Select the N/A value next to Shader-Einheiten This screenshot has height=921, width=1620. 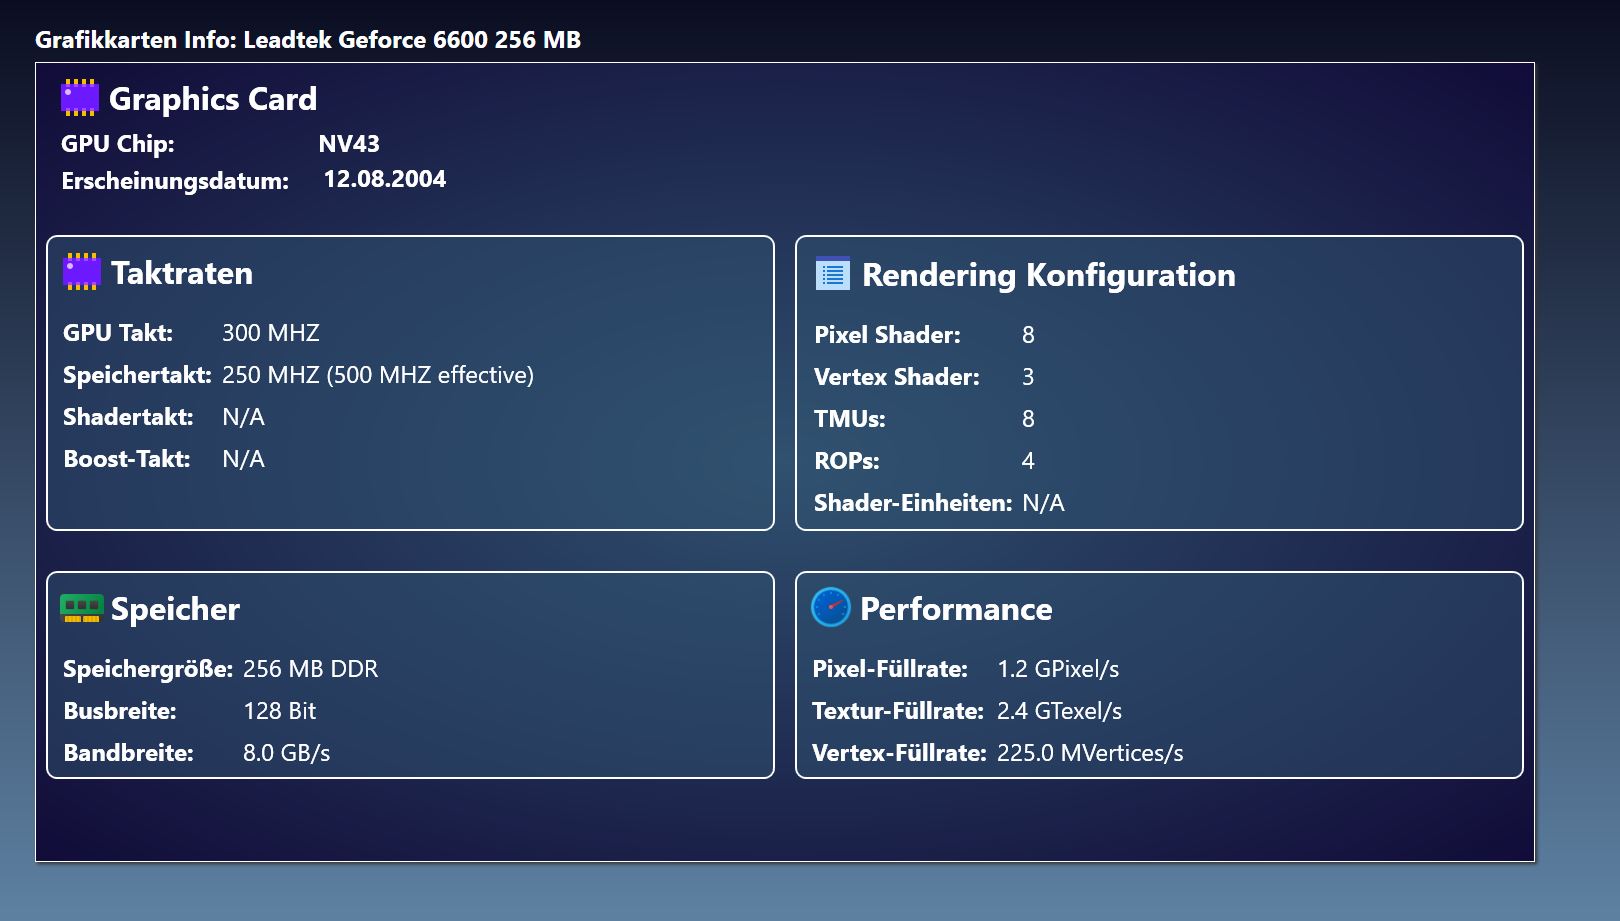(1043, 503)
